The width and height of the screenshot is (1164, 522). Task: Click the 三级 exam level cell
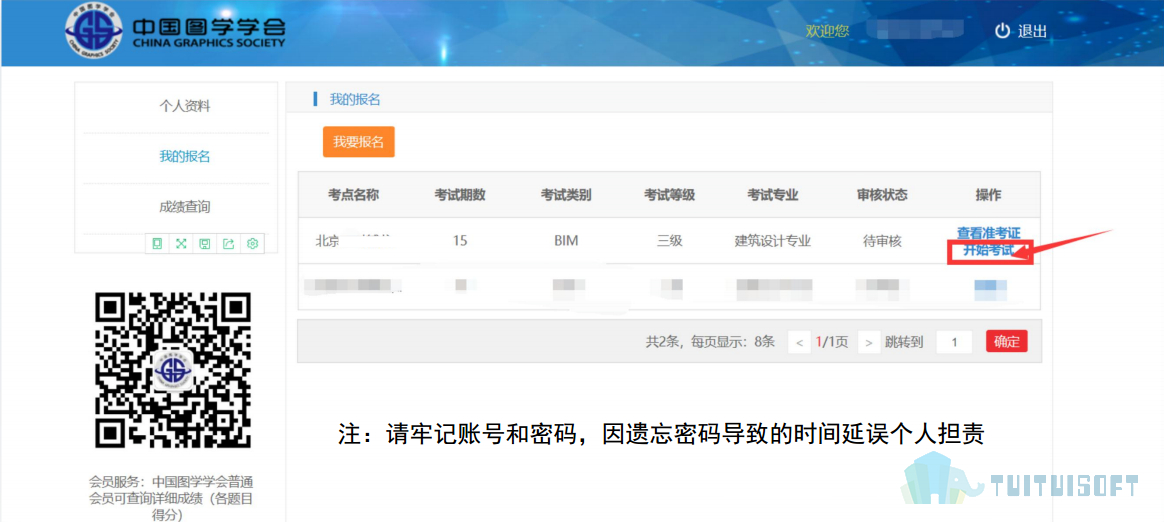pos(670,241)
